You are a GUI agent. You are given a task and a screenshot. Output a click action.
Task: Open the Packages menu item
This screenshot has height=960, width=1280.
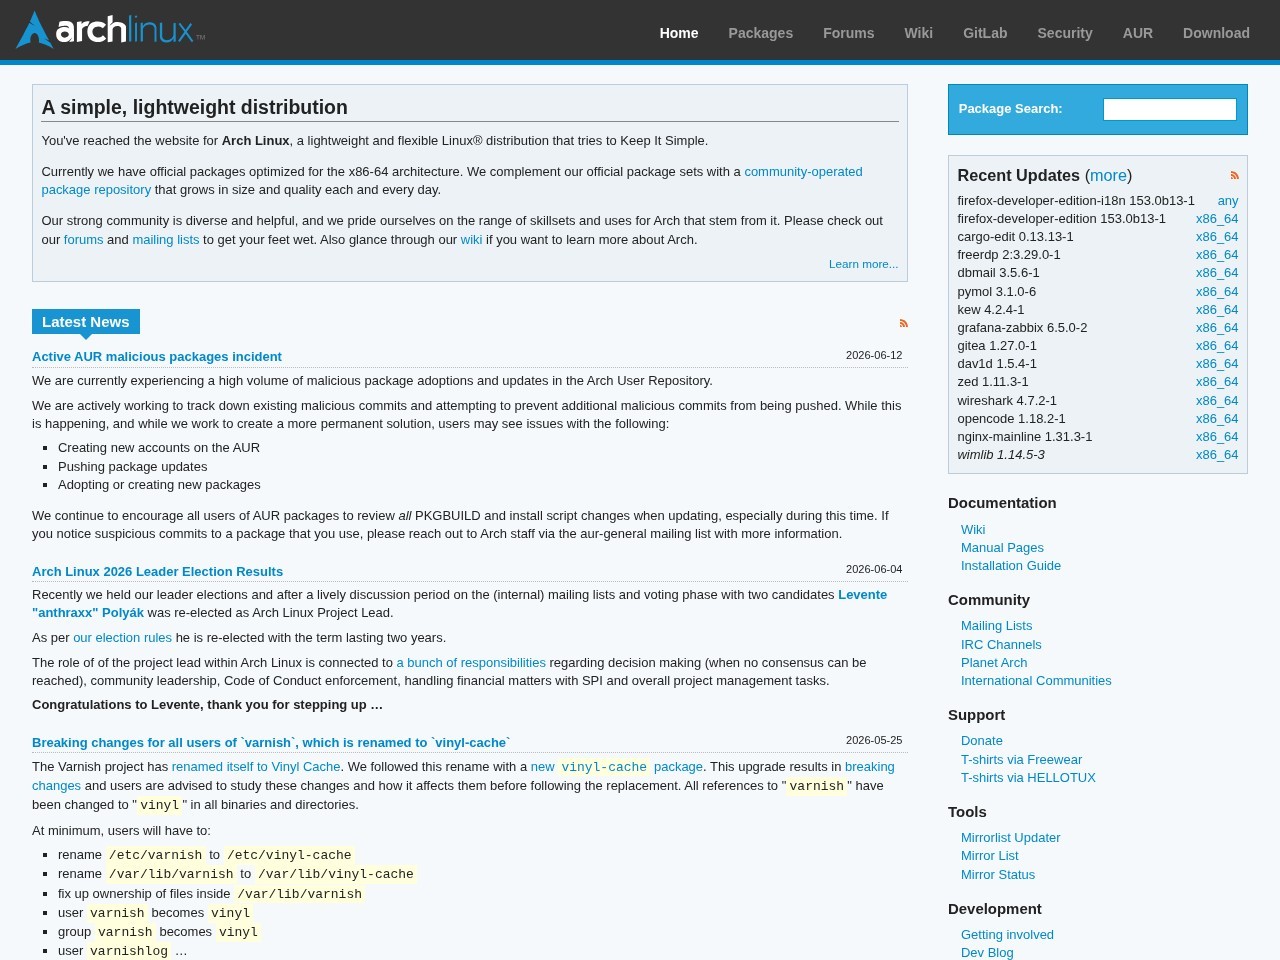pyautogui.click(x=760, y=33)
